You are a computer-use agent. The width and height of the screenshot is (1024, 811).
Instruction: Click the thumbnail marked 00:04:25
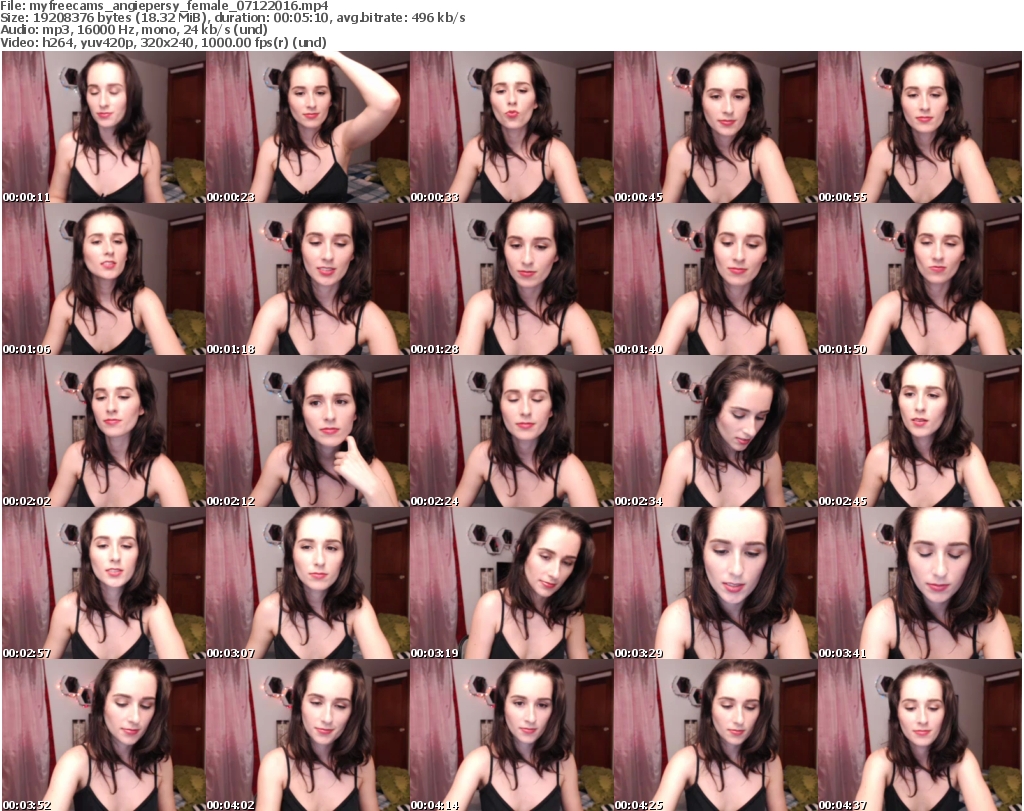click(715, 735)
